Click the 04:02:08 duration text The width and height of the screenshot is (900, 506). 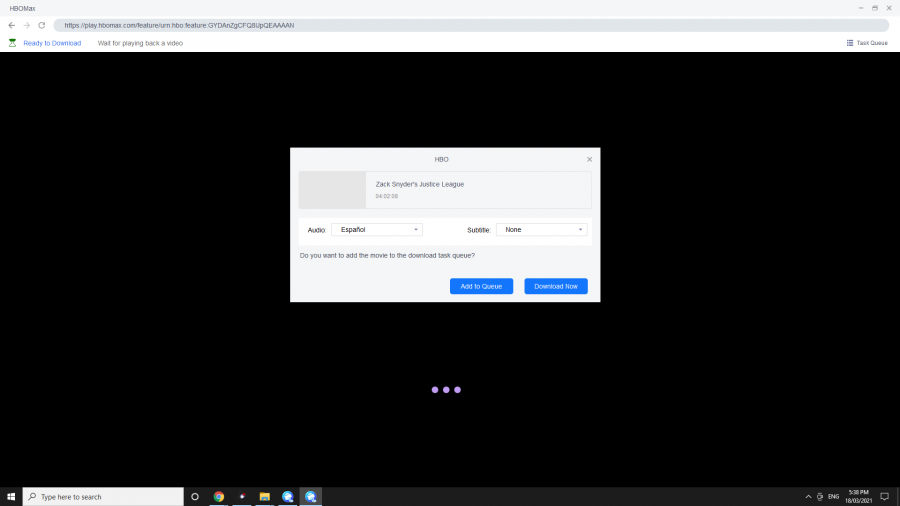tap(386, 196)
